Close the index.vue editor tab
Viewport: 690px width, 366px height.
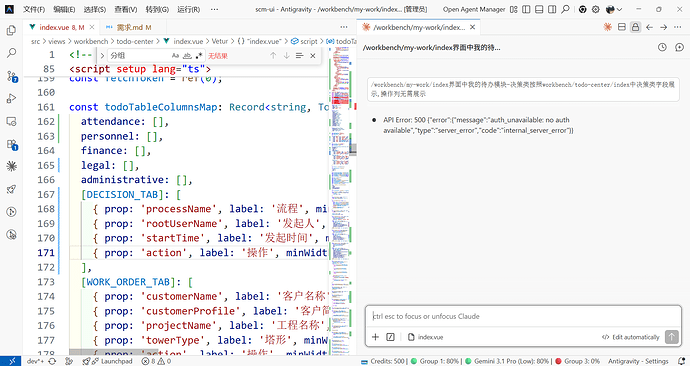(92, 27)
